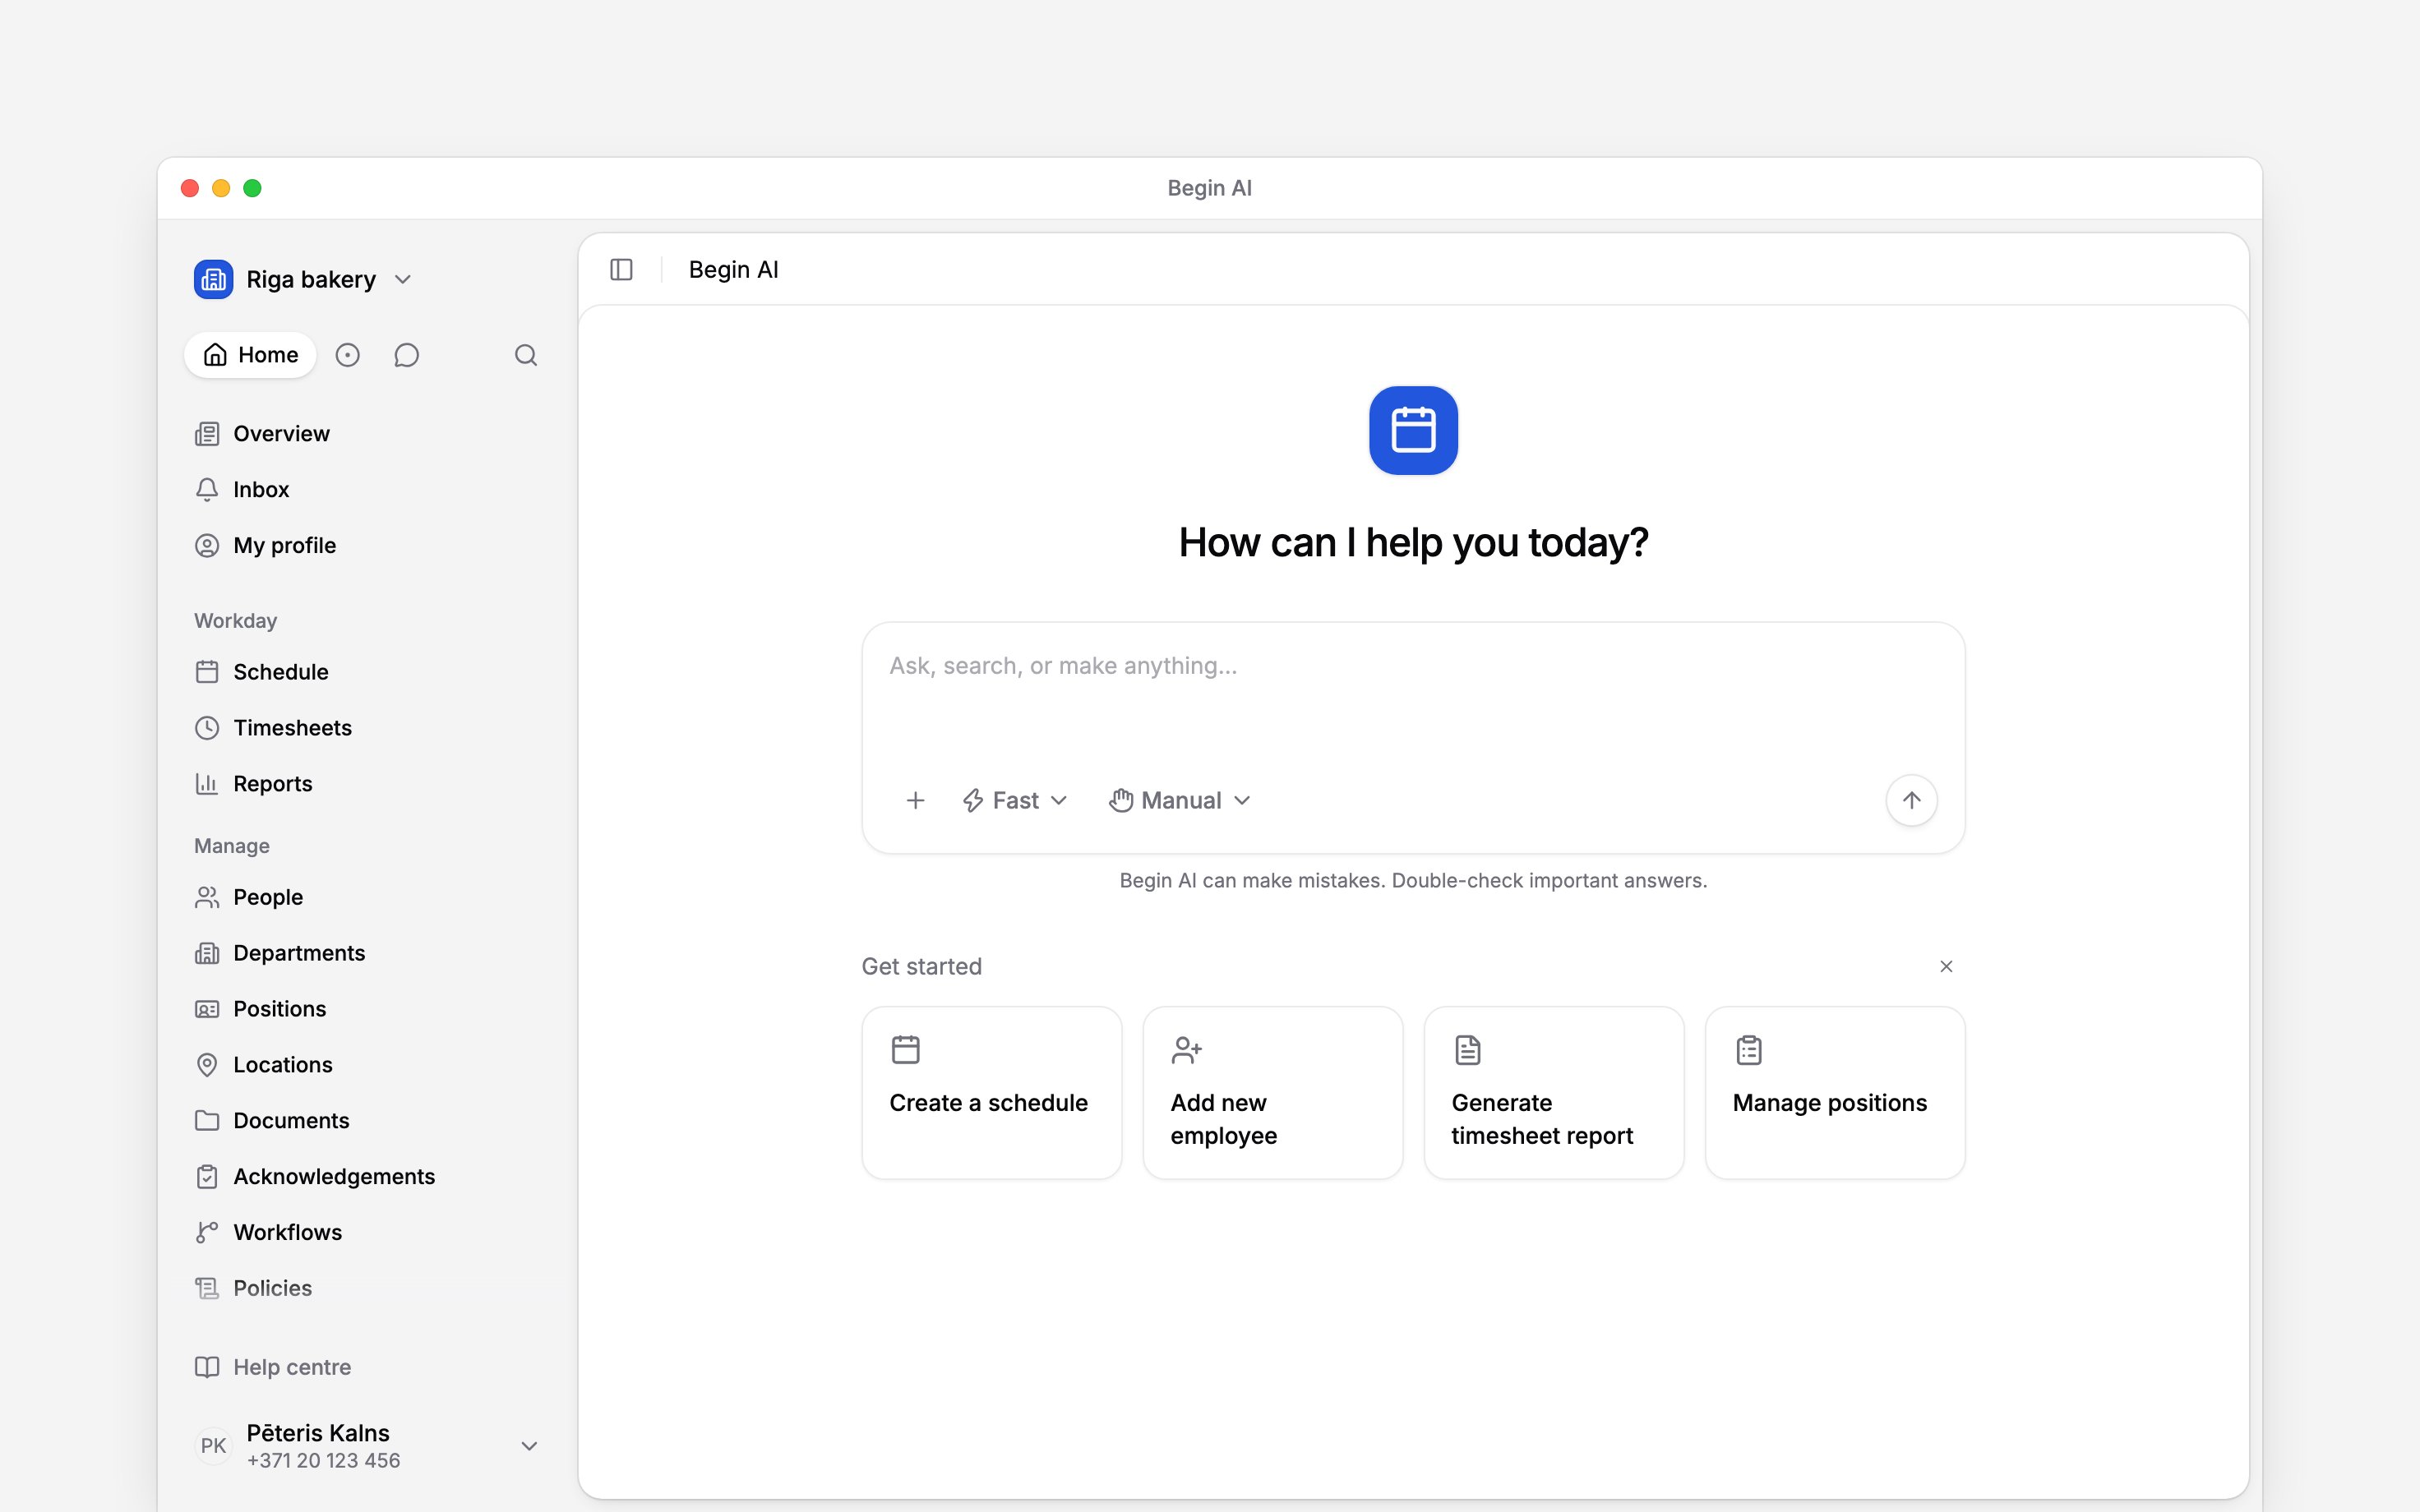The image size is (2420, 1512).
Task: Click the PK avatar initials
Action: (213, 1446)
